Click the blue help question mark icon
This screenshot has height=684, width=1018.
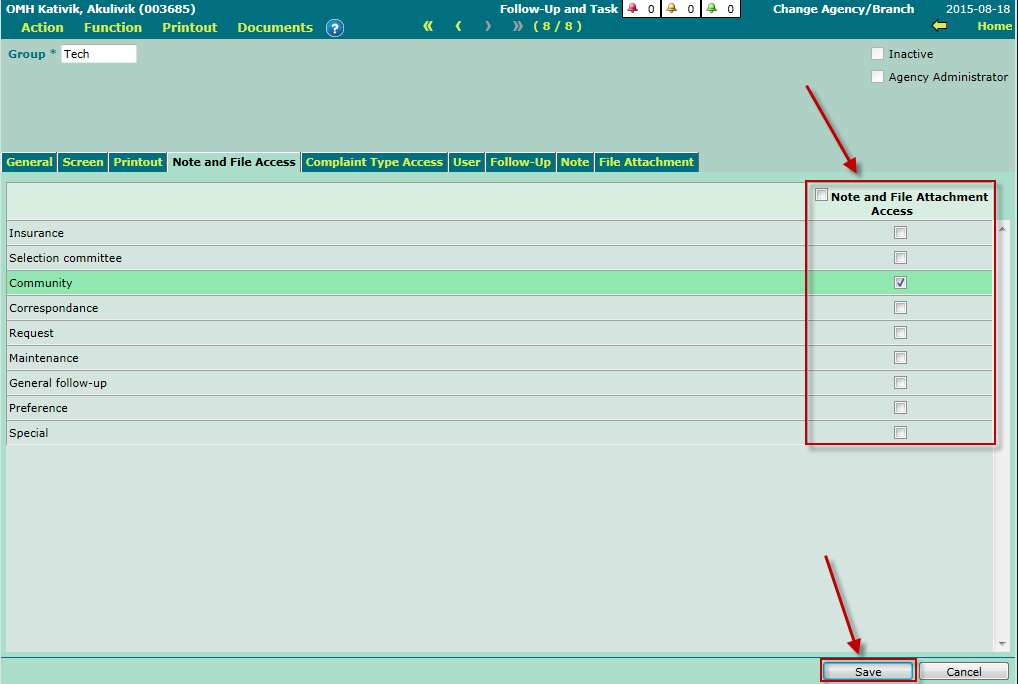[335, 28]
